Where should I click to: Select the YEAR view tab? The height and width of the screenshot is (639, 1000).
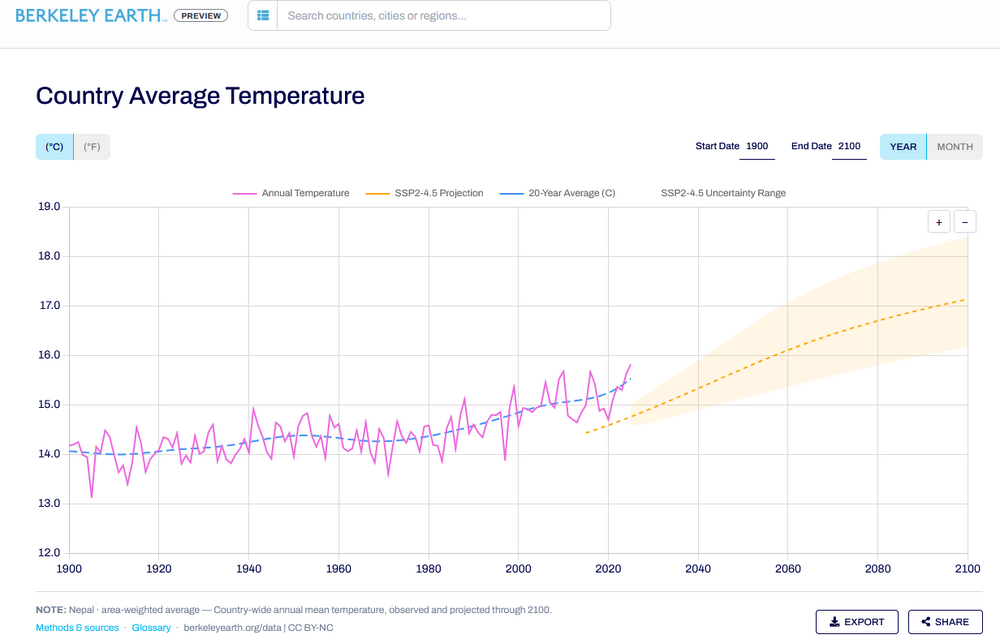(x=903, y=147)
